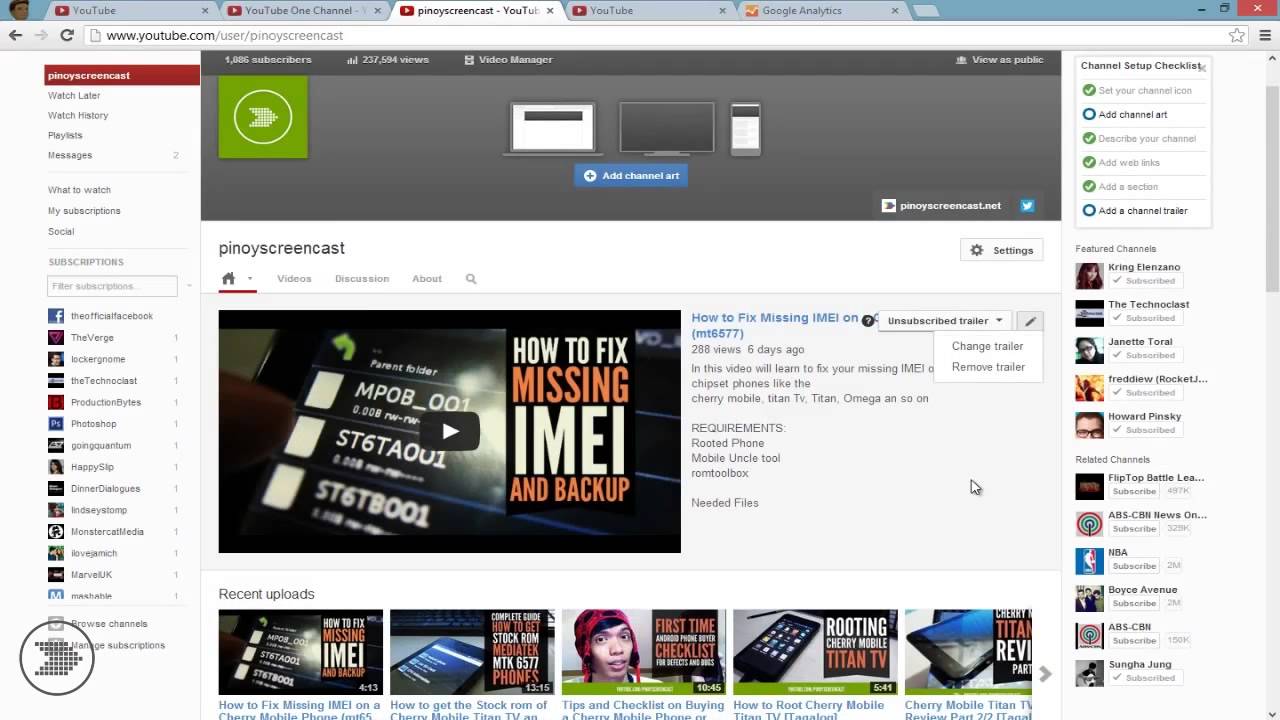
Task: Switch to the Videos tab
Action: (x=294, y=279)
